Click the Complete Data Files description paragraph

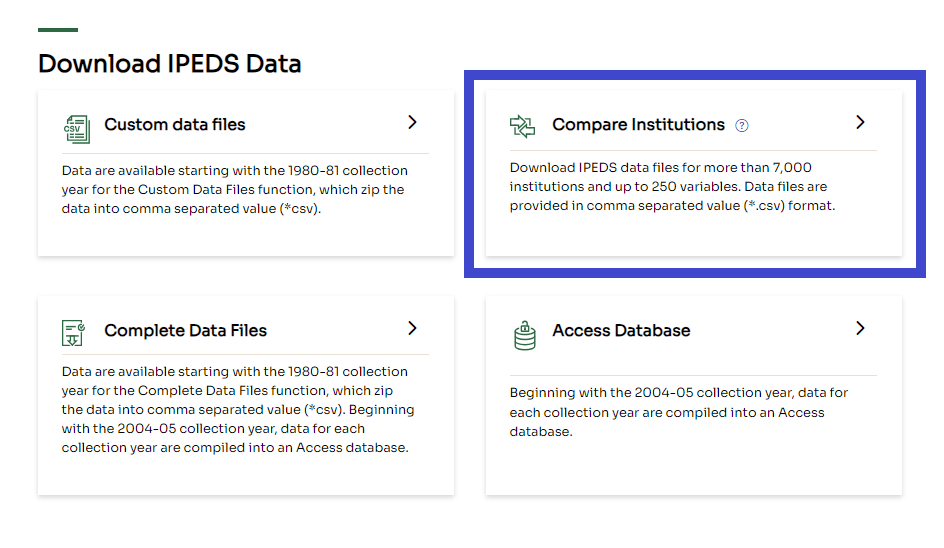[238, 409]
